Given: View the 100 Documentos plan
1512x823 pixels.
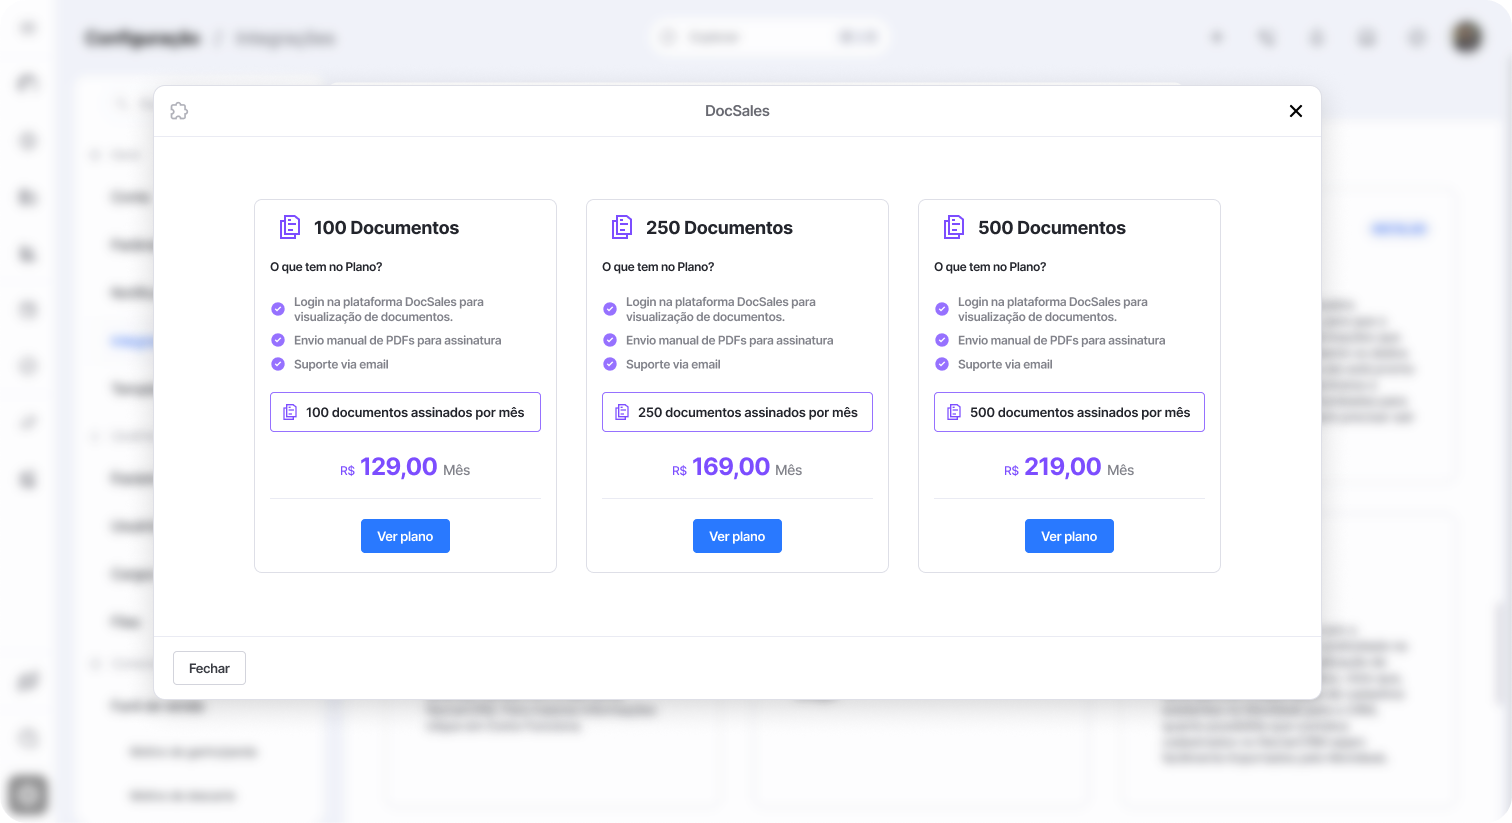Looking at the screenshot, I should (x=405, y=536).
